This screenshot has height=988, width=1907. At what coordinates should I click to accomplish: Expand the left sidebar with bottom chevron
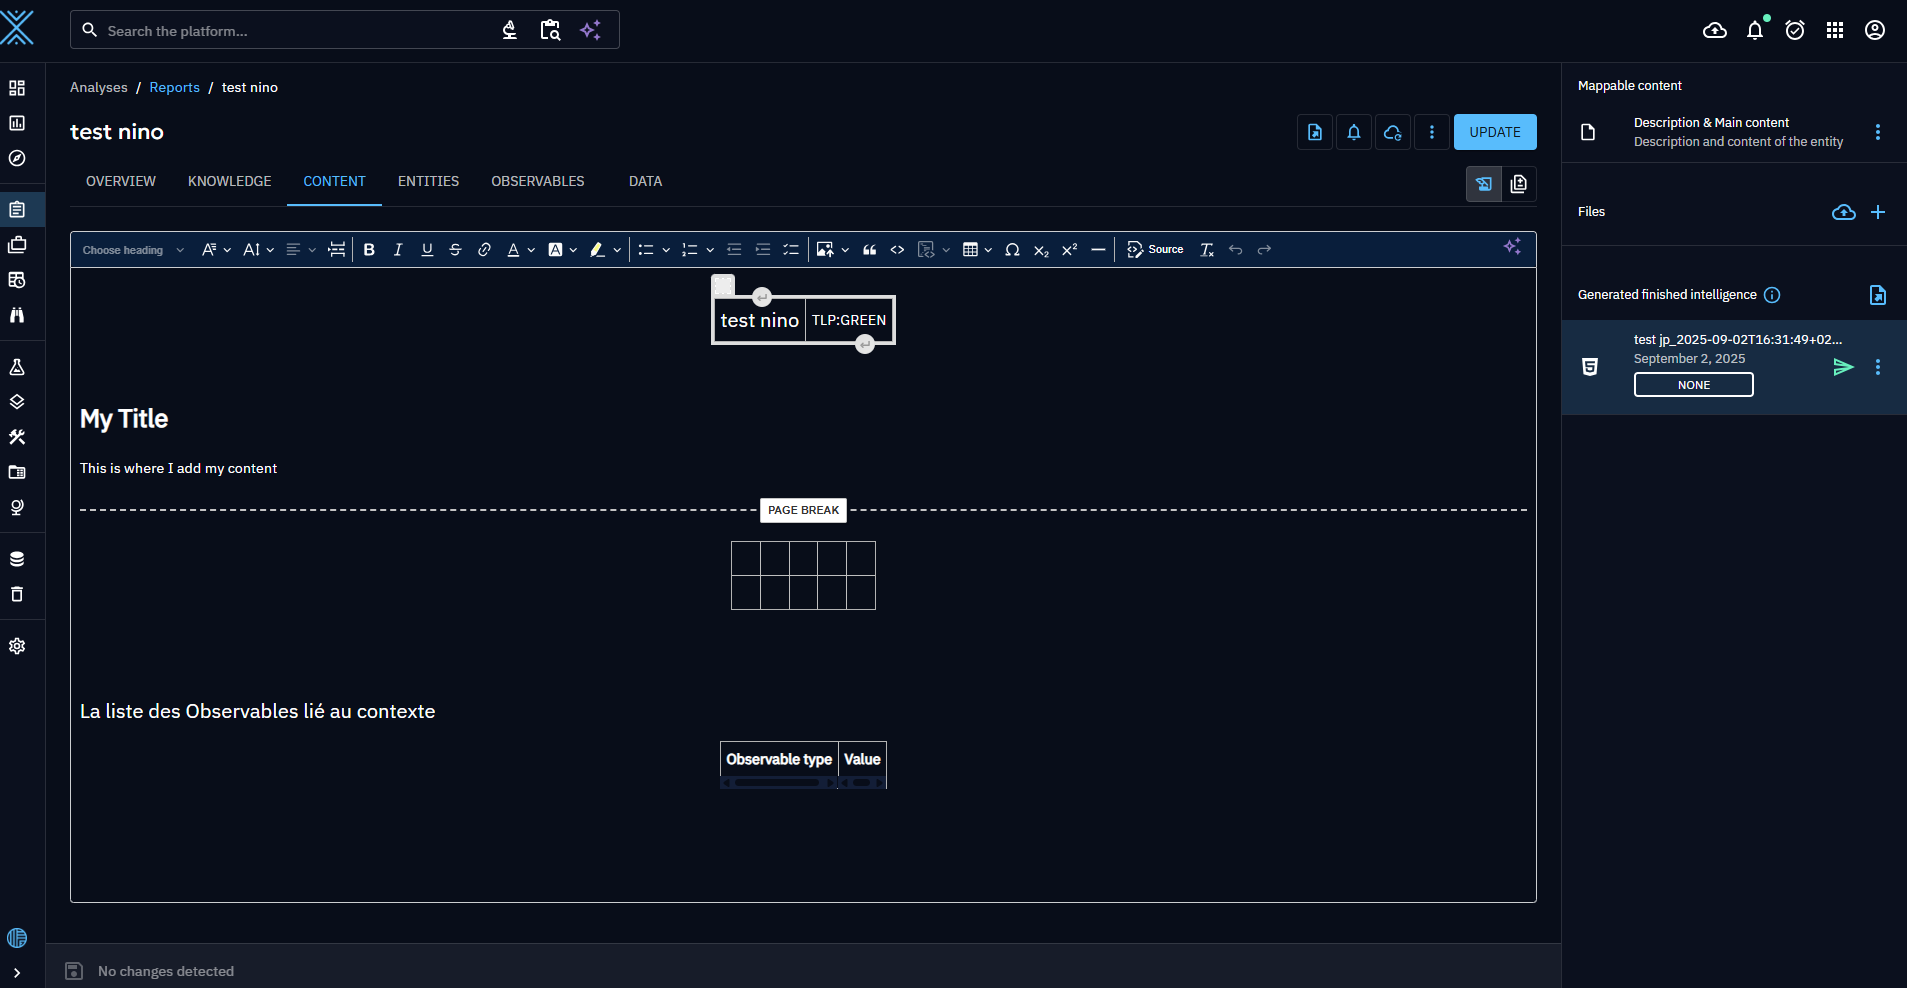(x=17, y=972)
